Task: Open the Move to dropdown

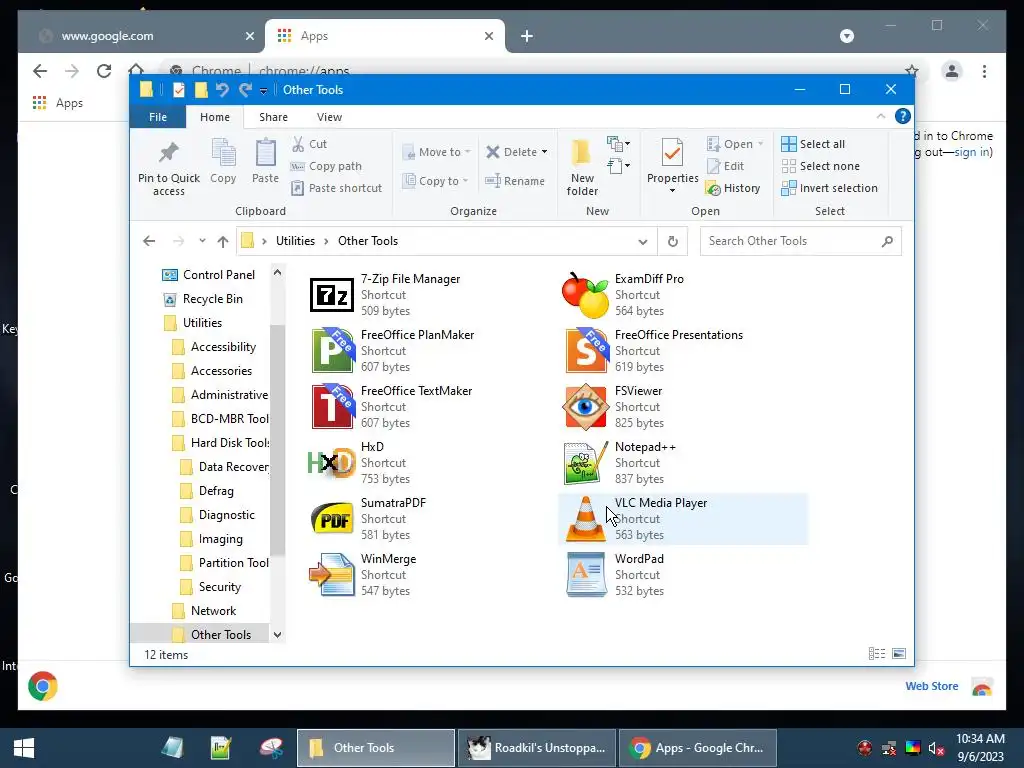Action: coord(436,152)
